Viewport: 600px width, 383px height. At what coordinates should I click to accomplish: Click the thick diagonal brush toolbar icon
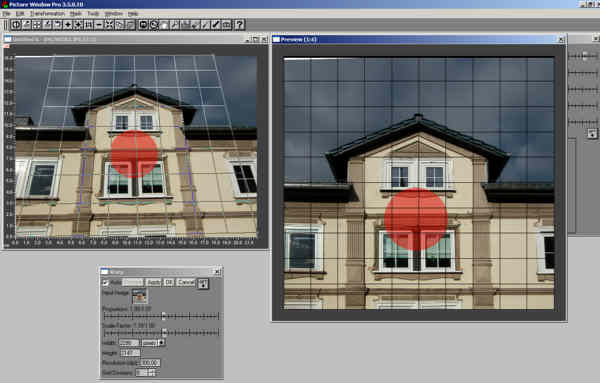[x=216, y=25]
